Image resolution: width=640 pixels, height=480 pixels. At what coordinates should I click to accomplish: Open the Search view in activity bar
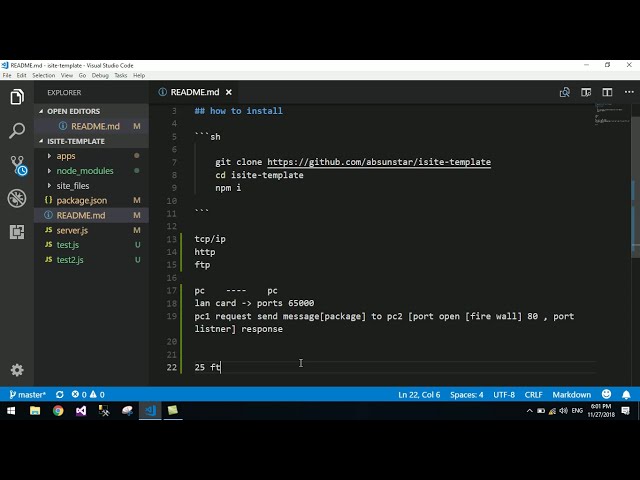17,131
